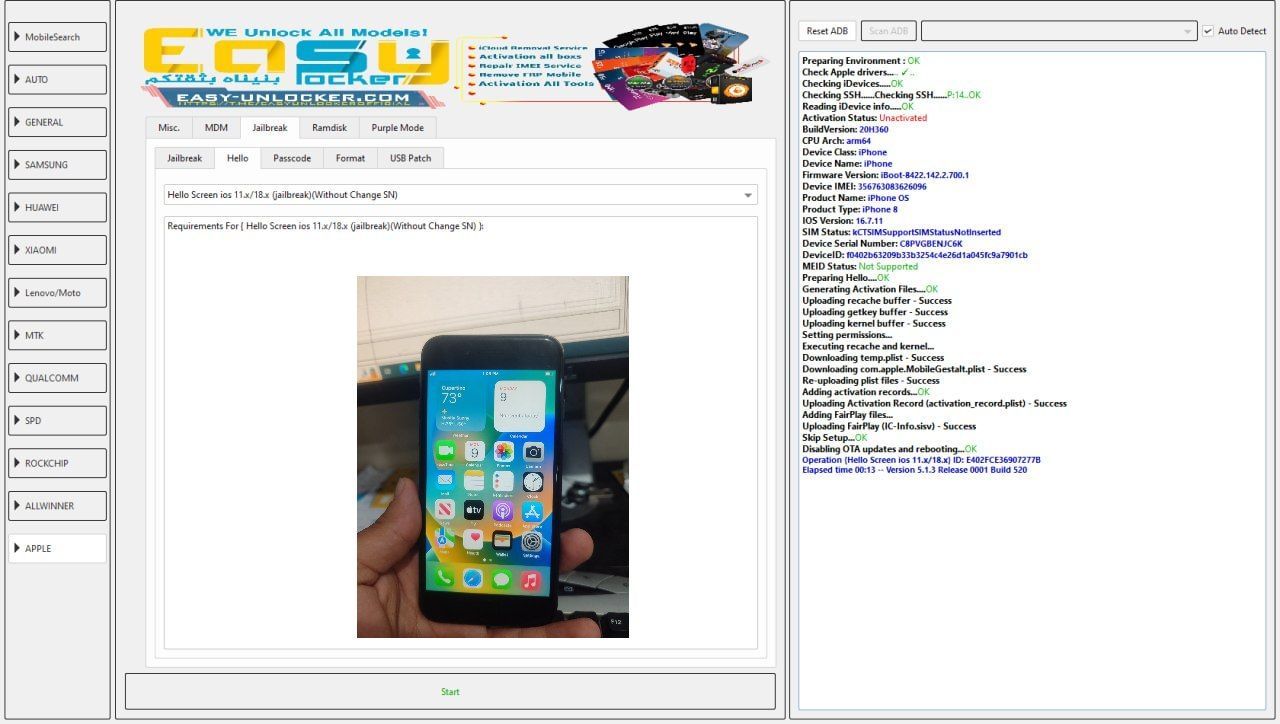1280x724 pixels.
Task: Click the 'Requirements For' heading text
Action: tap(325, 226)
